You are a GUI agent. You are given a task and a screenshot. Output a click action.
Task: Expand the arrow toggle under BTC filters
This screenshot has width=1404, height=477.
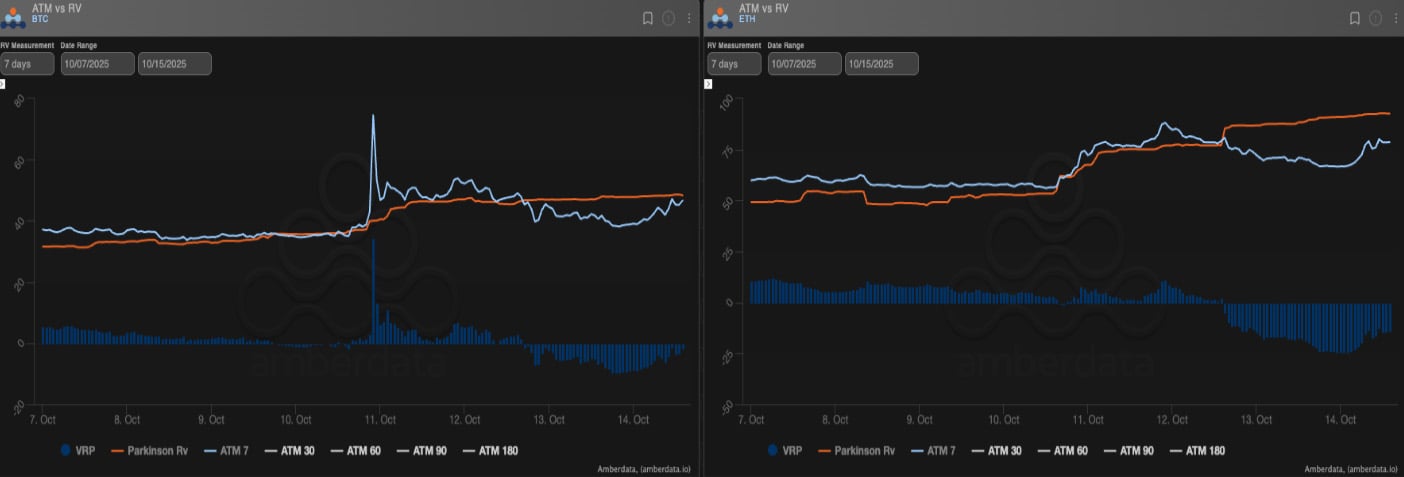pos(3,84)
